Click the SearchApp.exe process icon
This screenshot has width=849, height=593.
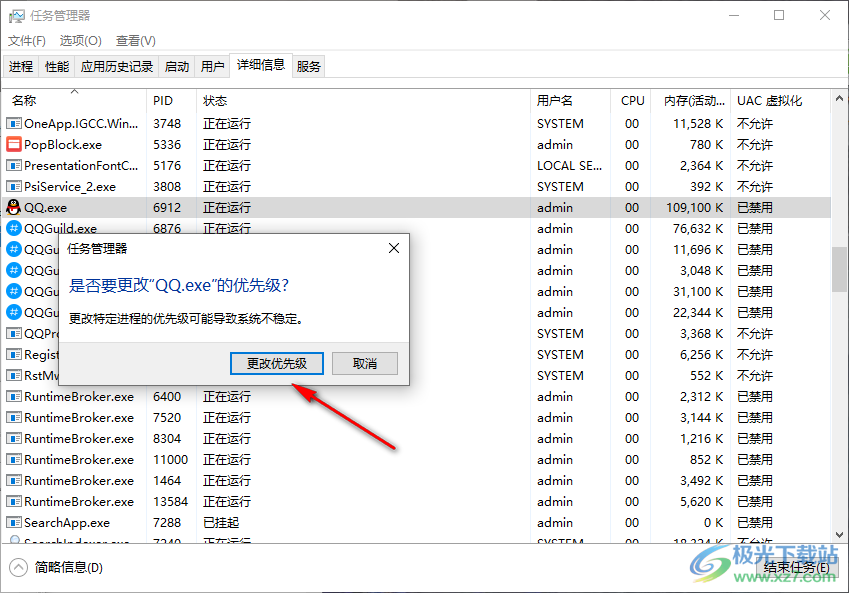click(14, 523)
